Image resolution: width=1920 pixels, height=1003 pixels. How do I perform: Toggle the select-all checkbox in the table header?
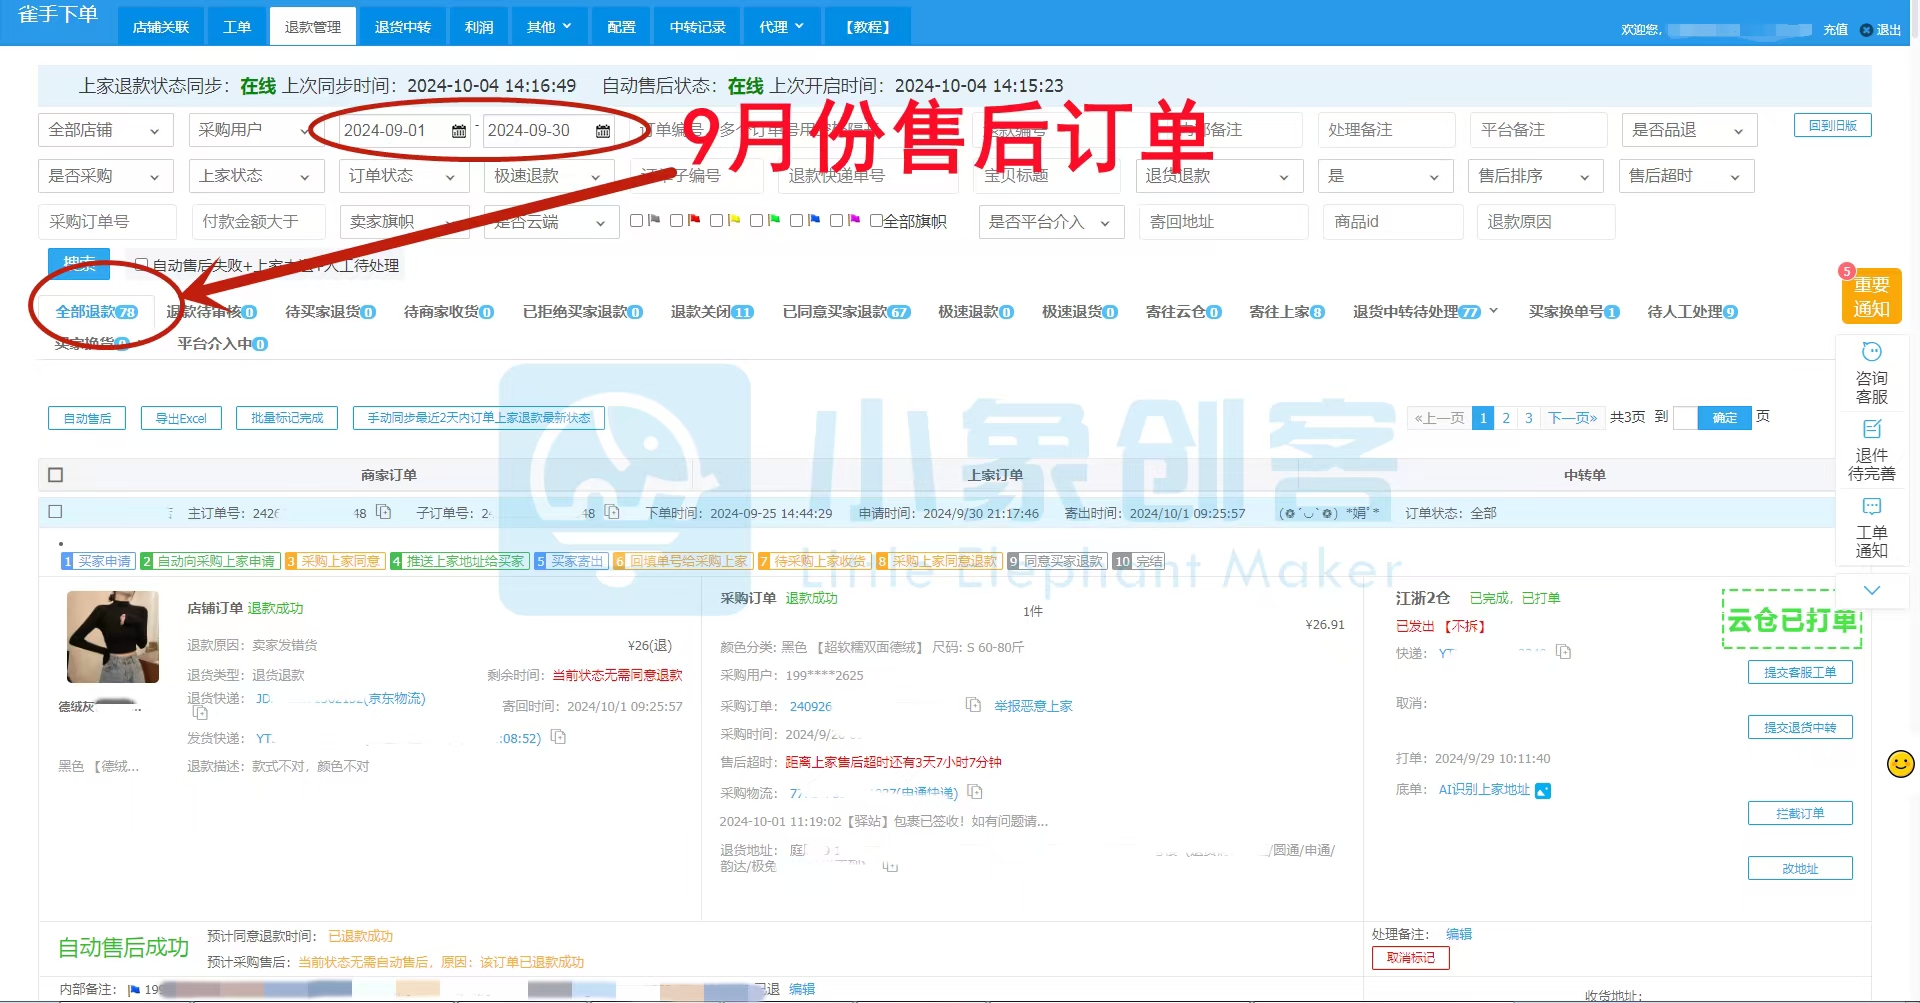tap(56, 475)
